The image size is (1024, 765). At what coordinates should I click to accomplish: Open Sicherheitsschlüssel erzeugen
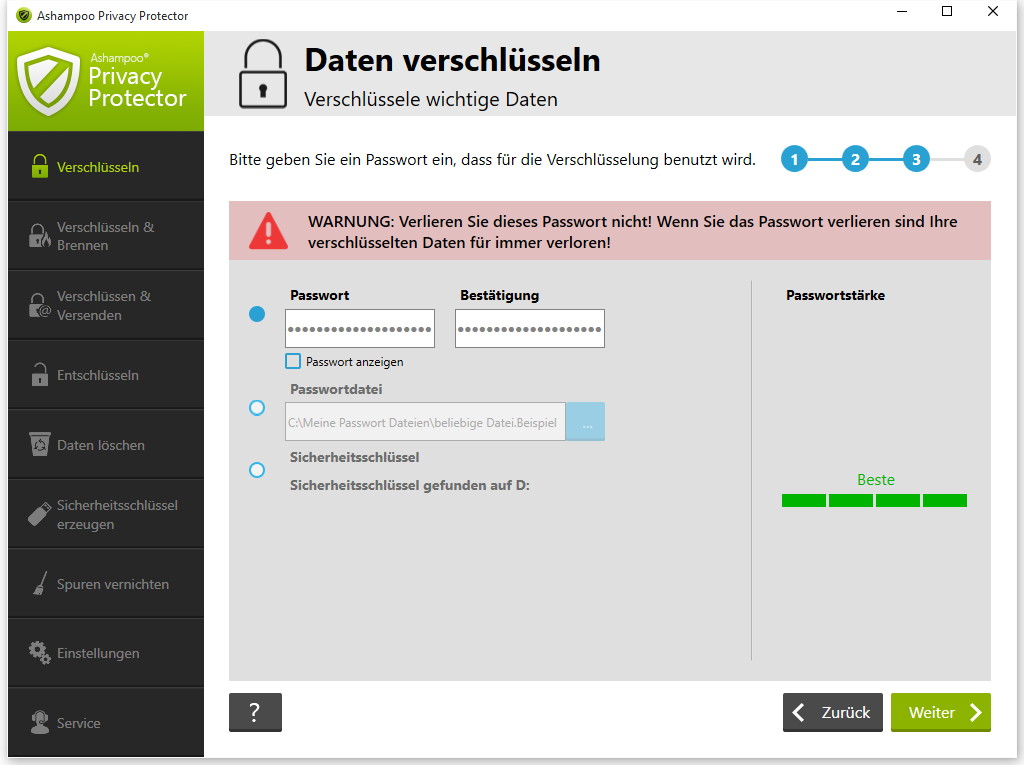coord(106,514)
